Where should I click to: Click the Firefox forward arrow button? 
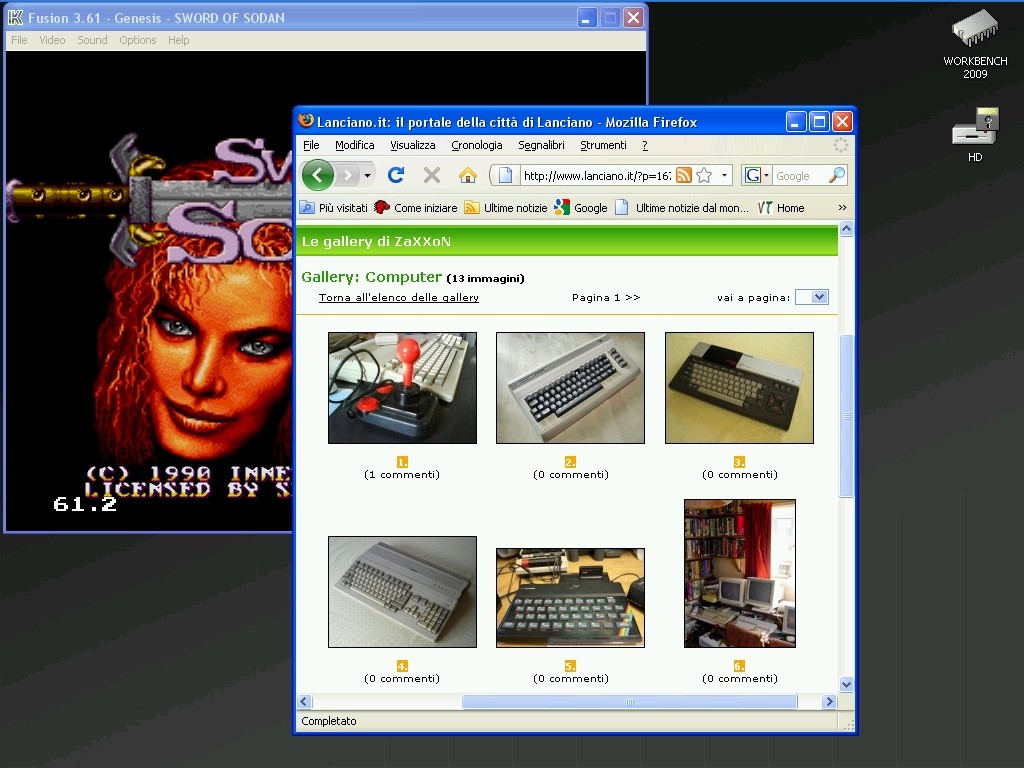pyautogui.click(x=347, y=175)
